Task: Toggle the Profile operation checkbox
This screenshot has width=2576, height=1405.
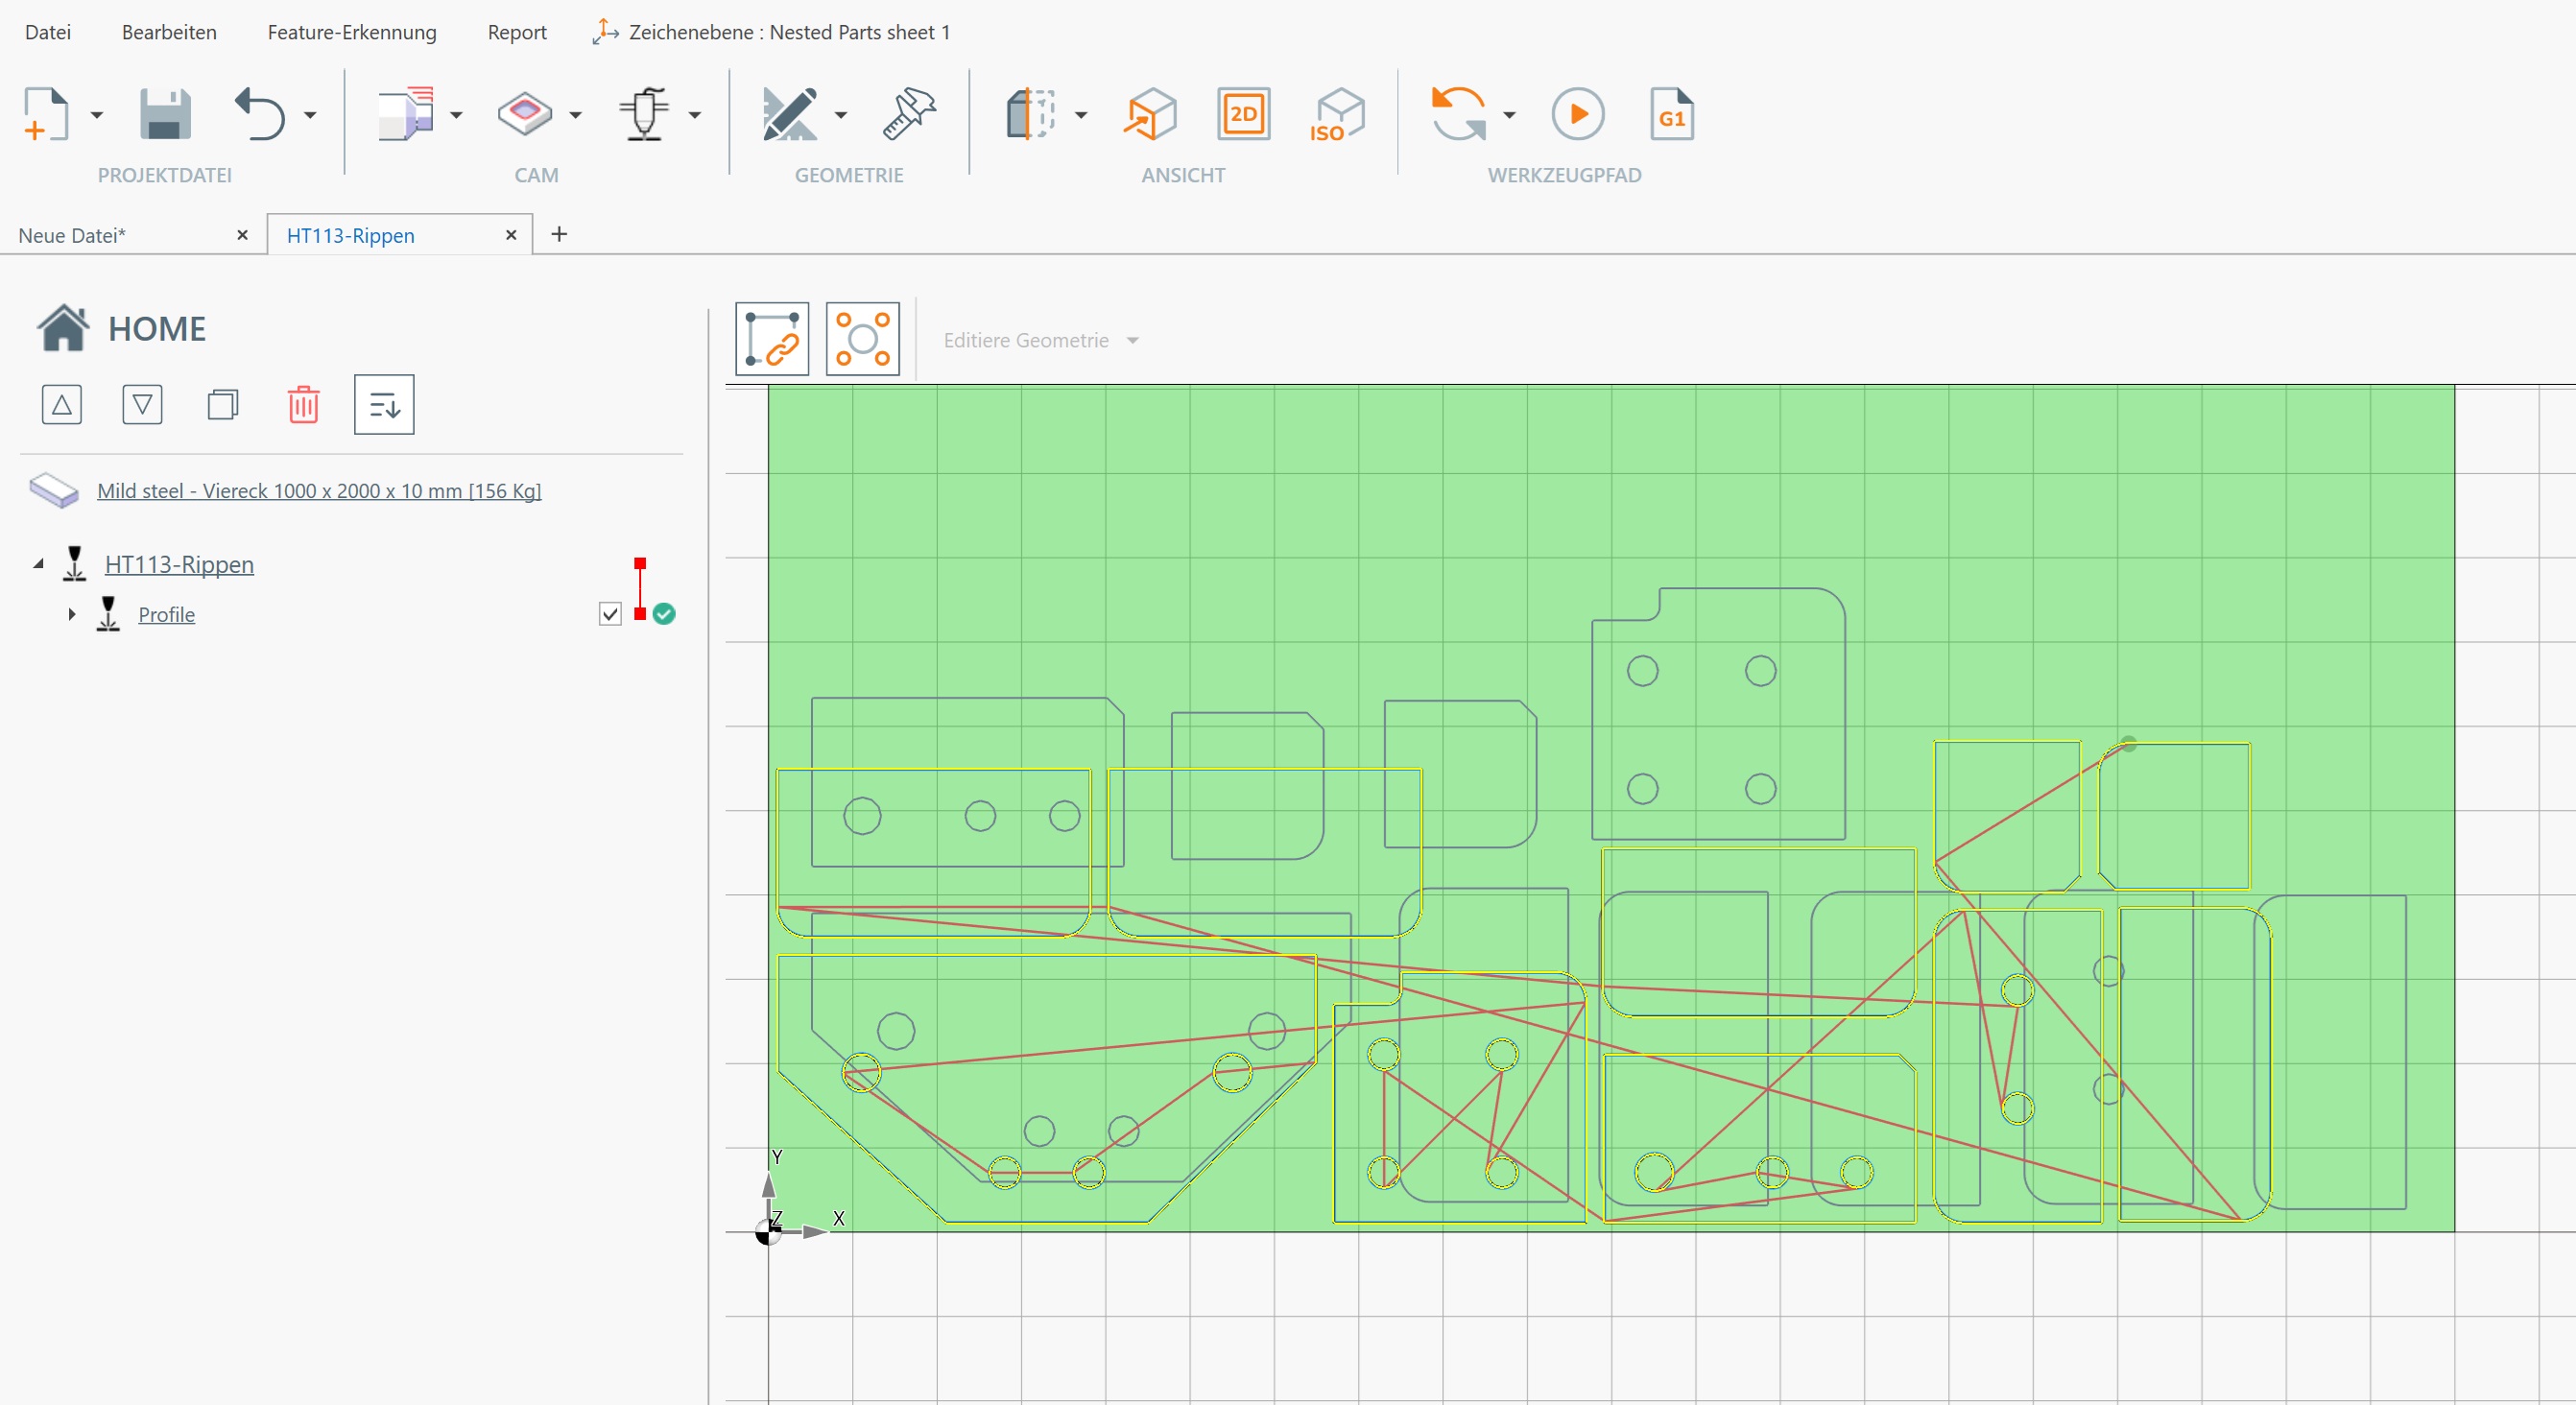Action: pyautogui.click(x=610, y=614)
